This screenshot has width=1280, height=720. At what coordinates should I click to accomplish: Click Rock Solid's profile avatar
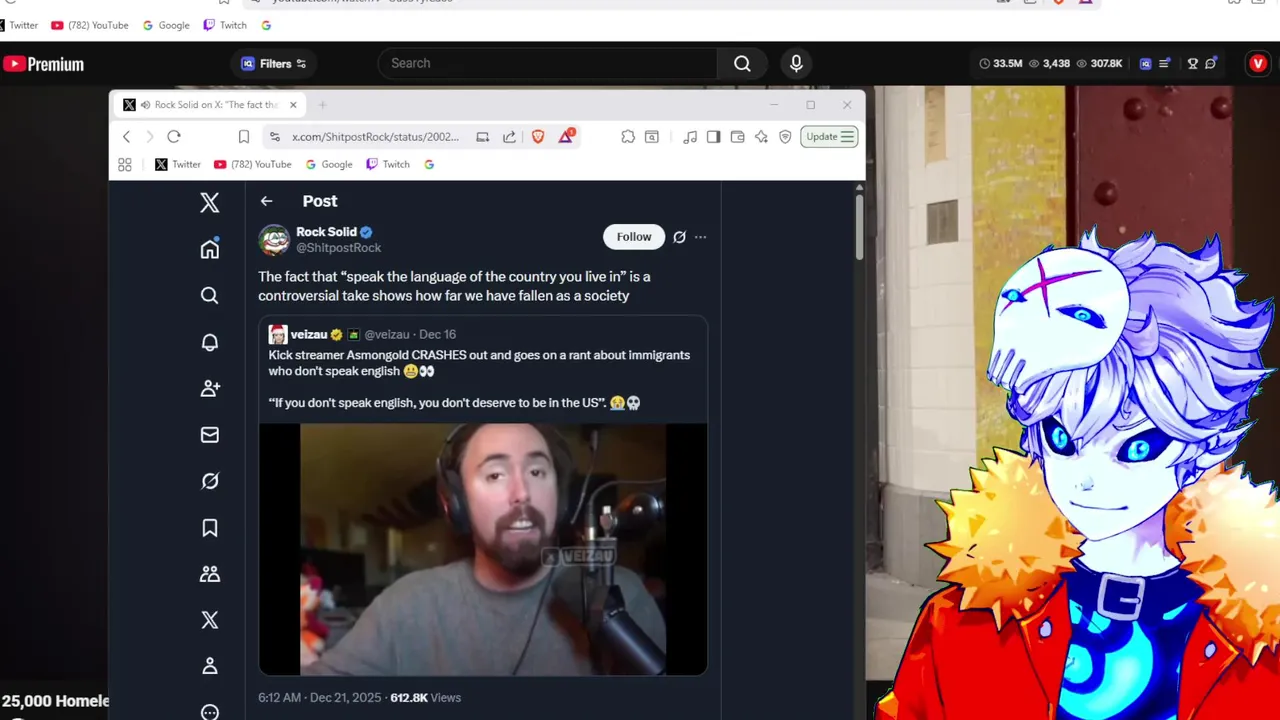coord(274,240)
